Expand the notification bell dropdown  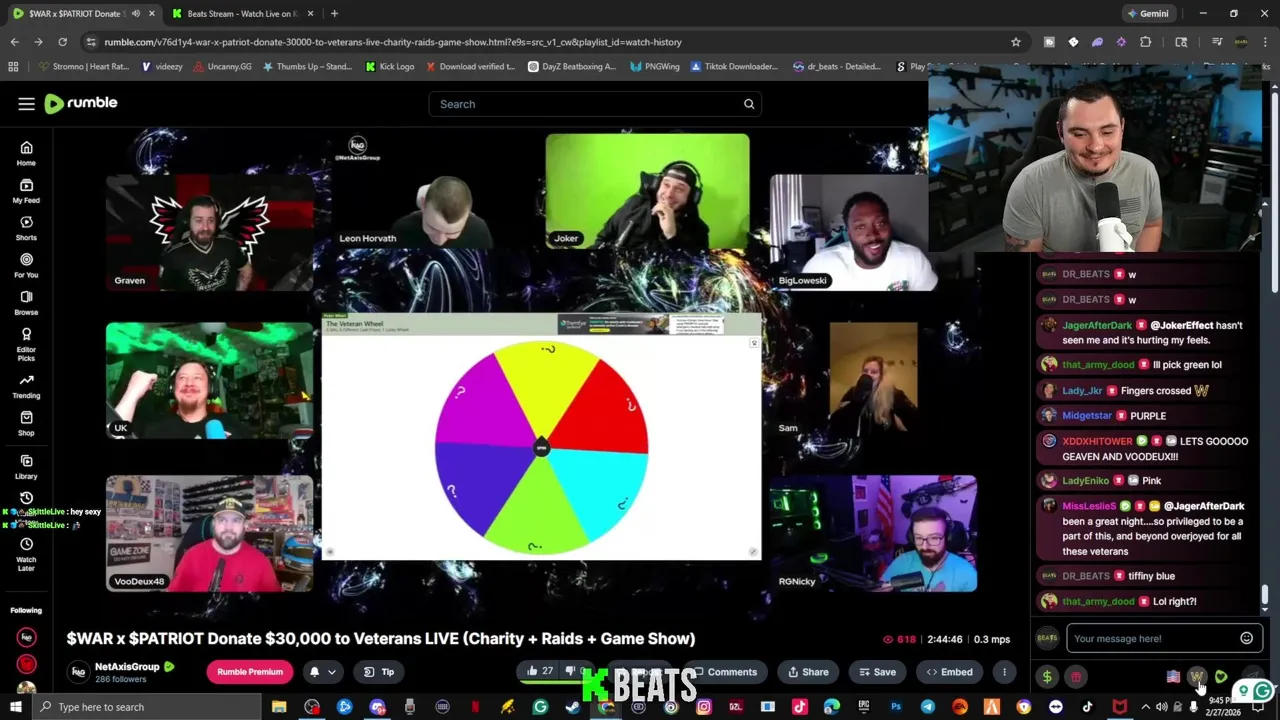tap(331, 672)
